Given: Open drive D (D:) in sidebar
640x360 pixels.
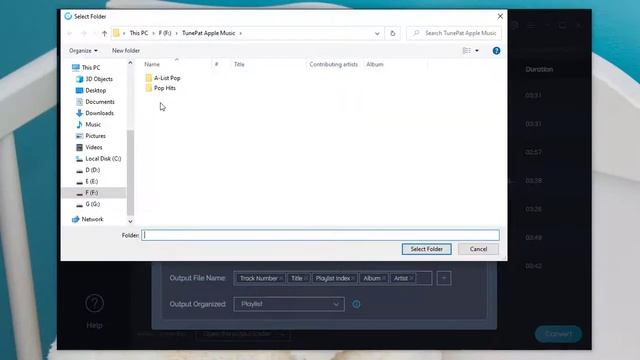Looking at the screenshot, I should pyautogui.click(x=88, y=170).
